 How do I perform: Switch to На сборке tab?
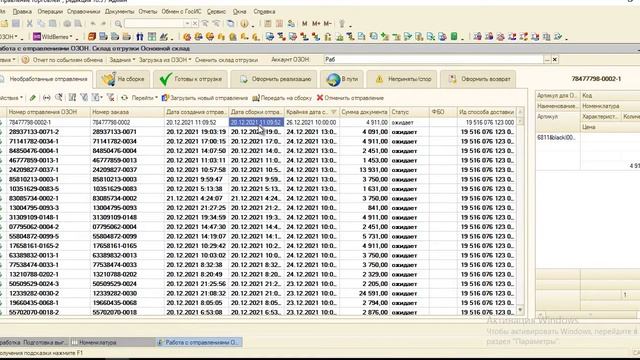[x=122, y=79]
